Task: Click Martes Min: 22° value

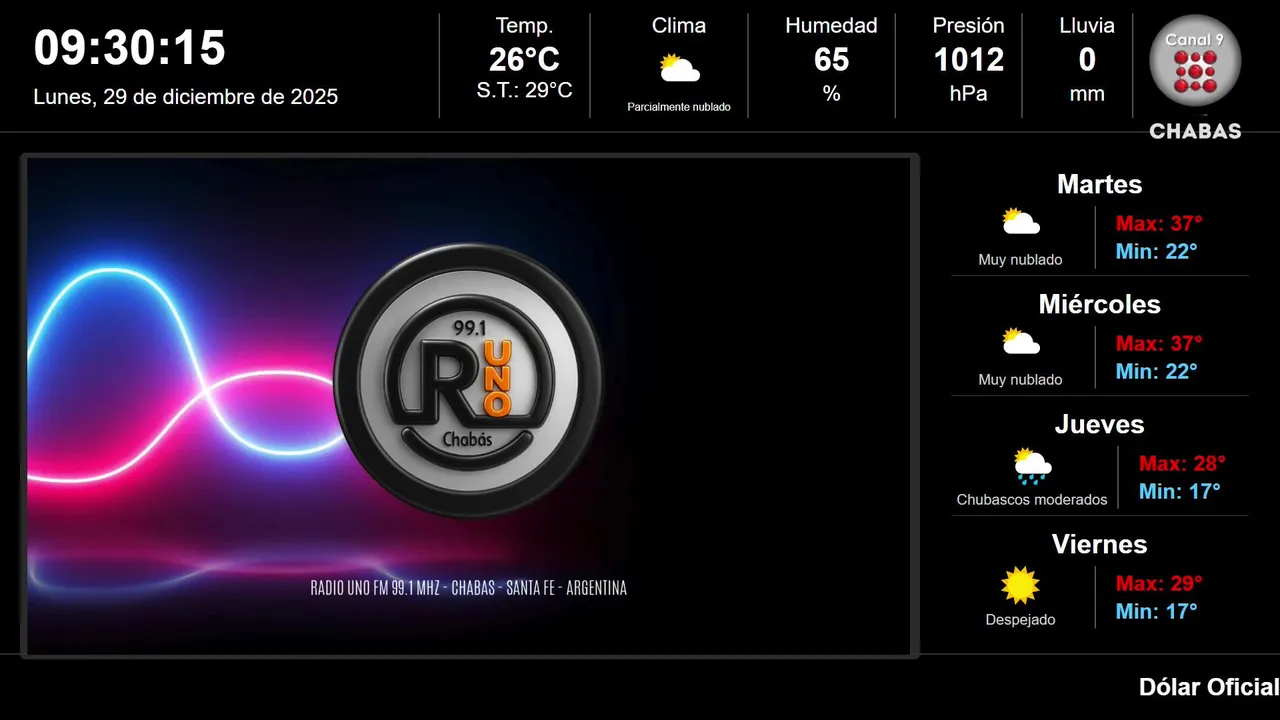Action: [1157, 251]
